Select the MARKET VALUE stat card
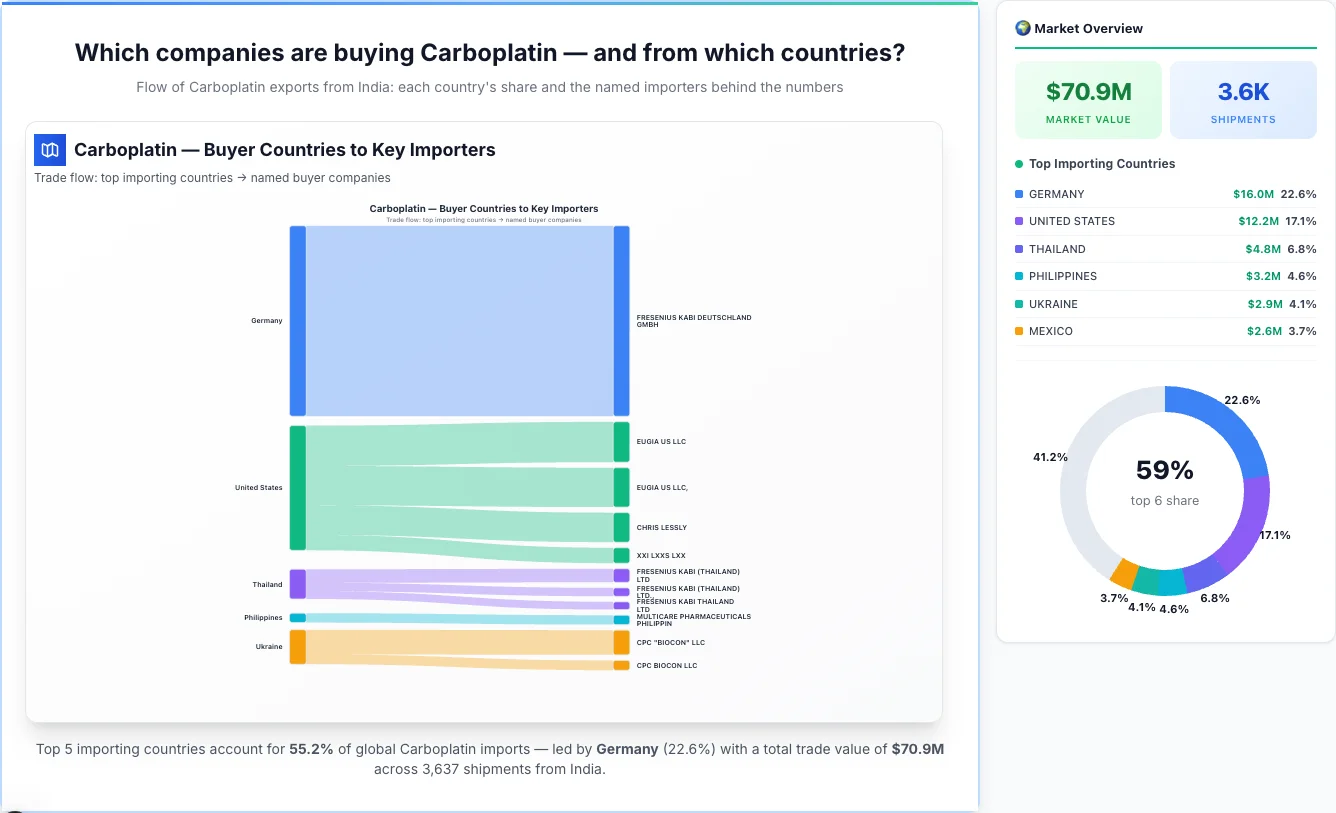The image size is (1336, 813). pyautogui.click(x=1088, y=99)
